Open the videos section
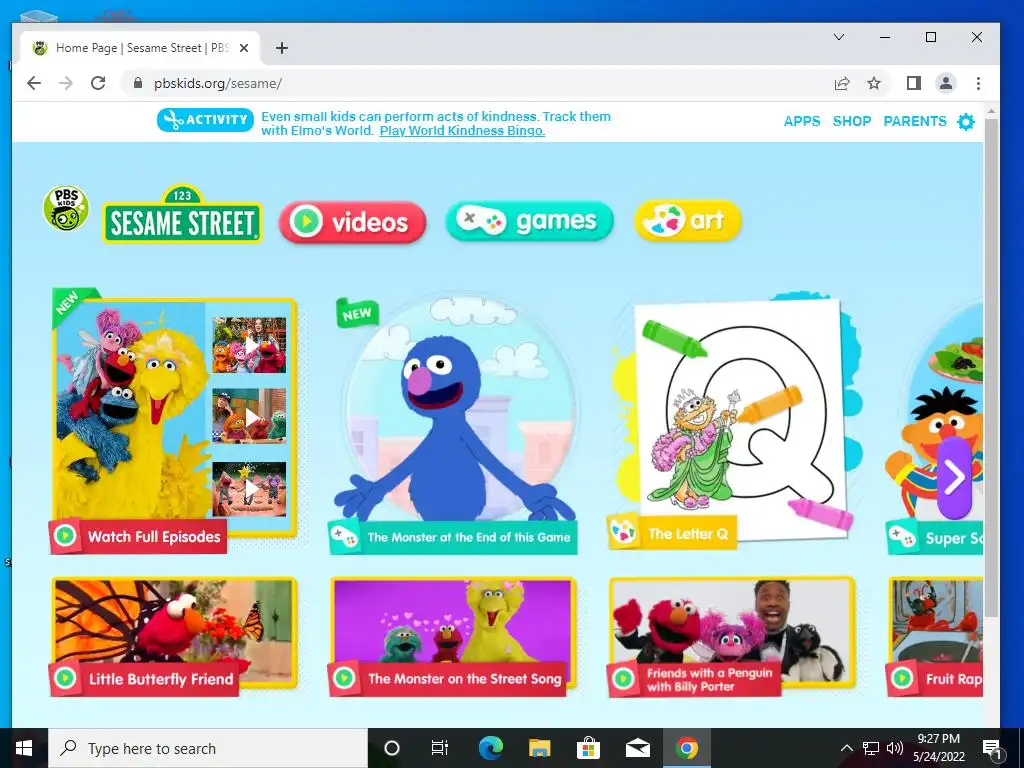The image size is (1024, 768). (x=353, y=222)
